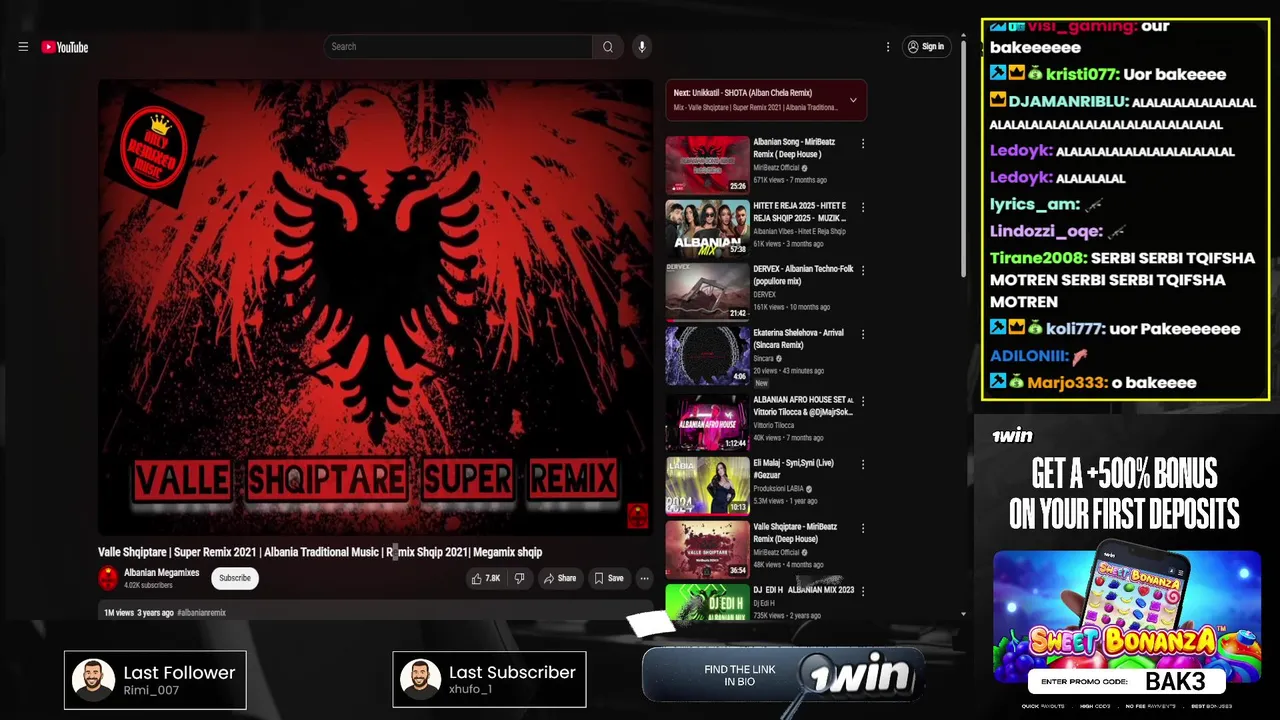The image size is (1280, 720).
Task: Open options for Valle Shqiptare MiriBeatz Remix
Action: pyautogui.click(x=863, y=528)
